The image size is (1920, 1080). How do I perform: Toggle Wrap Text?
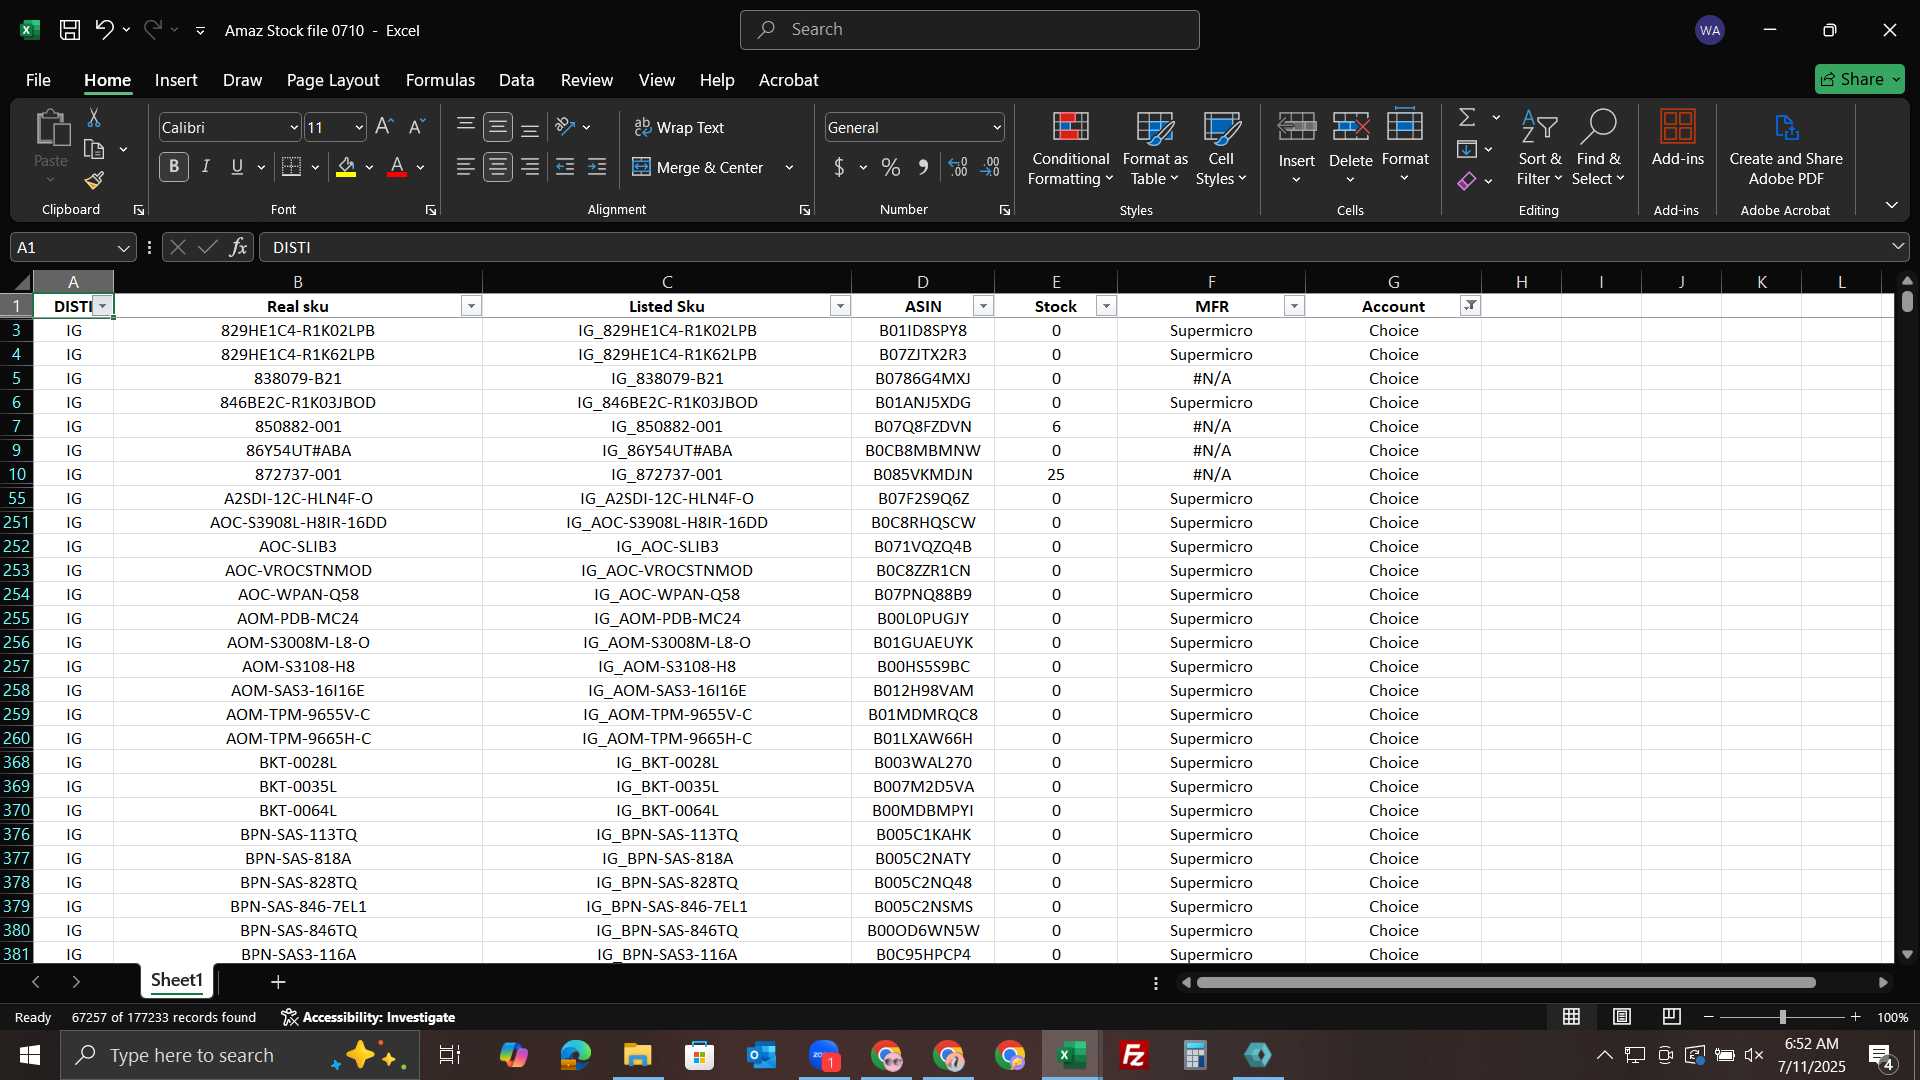pyautogui.click(x=679, y=127)
